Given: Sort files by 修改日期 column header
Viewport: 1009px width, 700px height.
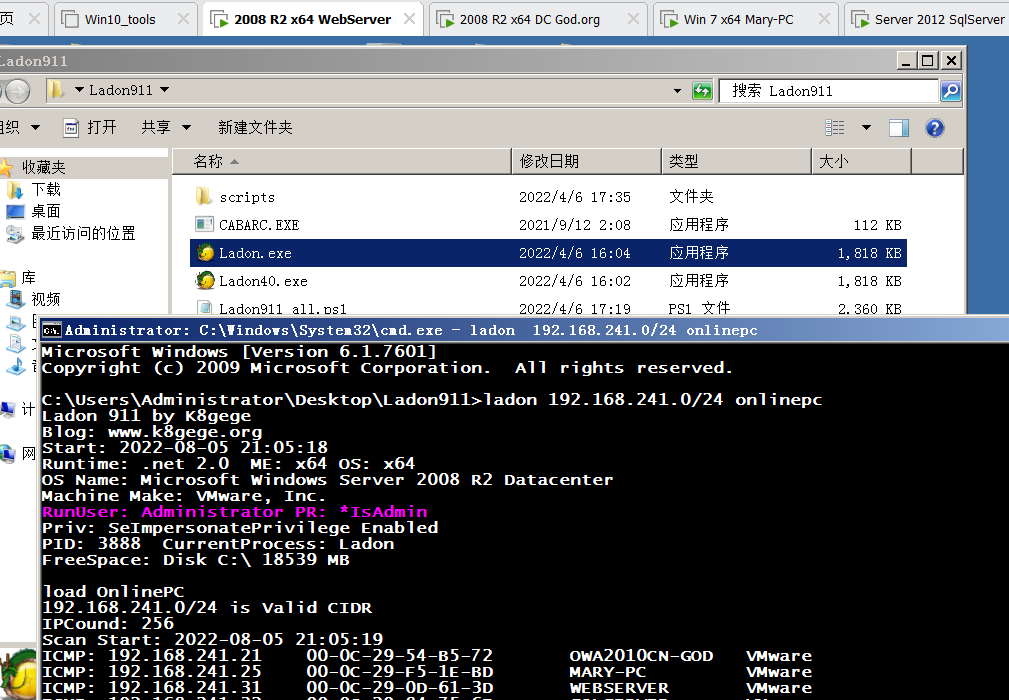Looking at the screenshot, I should [548, 161].
